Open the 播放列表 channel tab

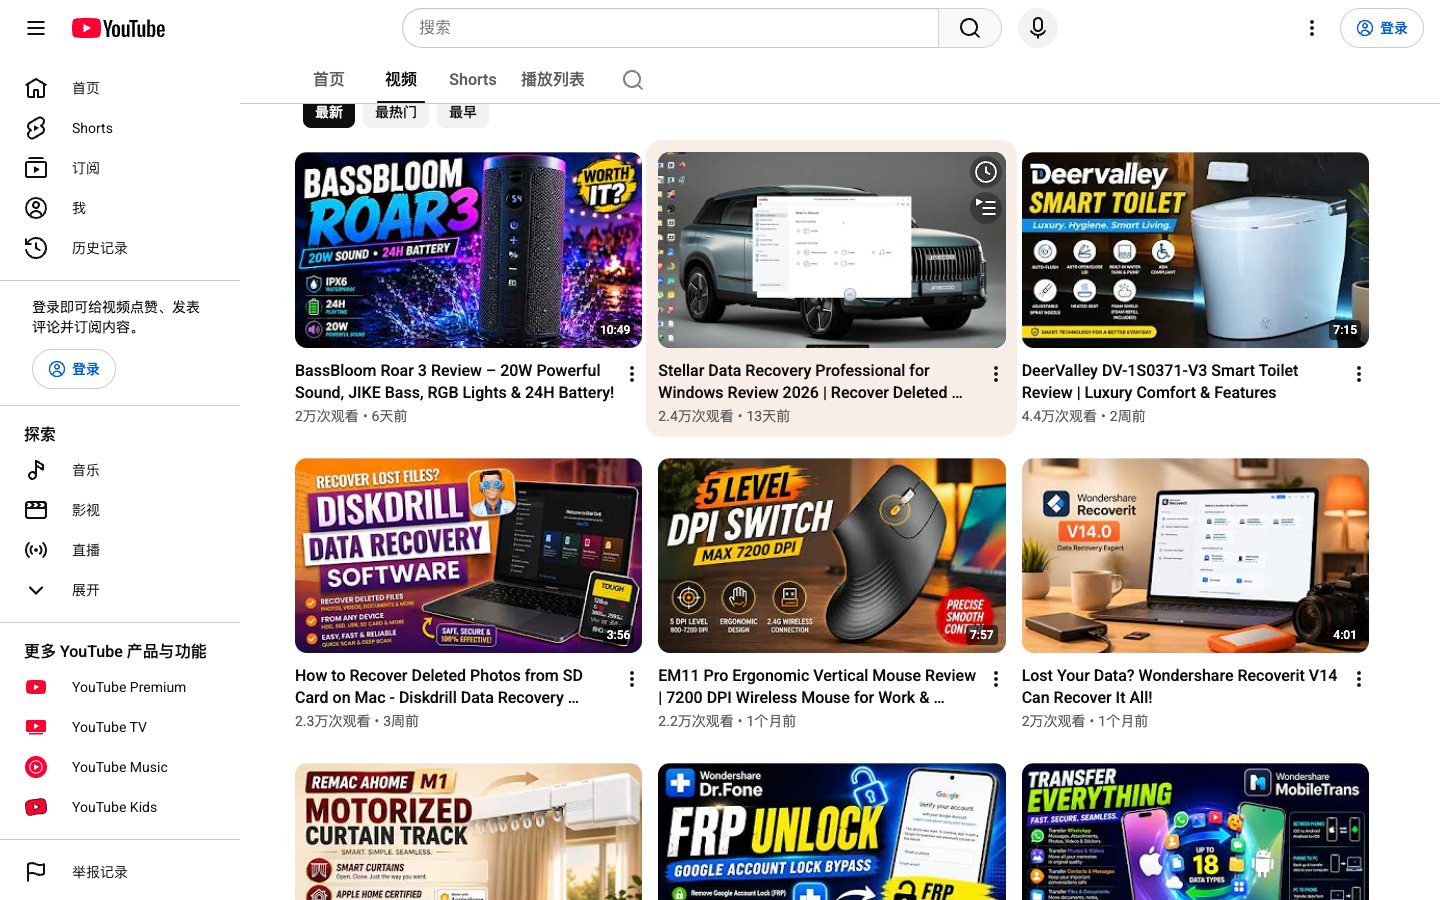click(x=553, y=79)
